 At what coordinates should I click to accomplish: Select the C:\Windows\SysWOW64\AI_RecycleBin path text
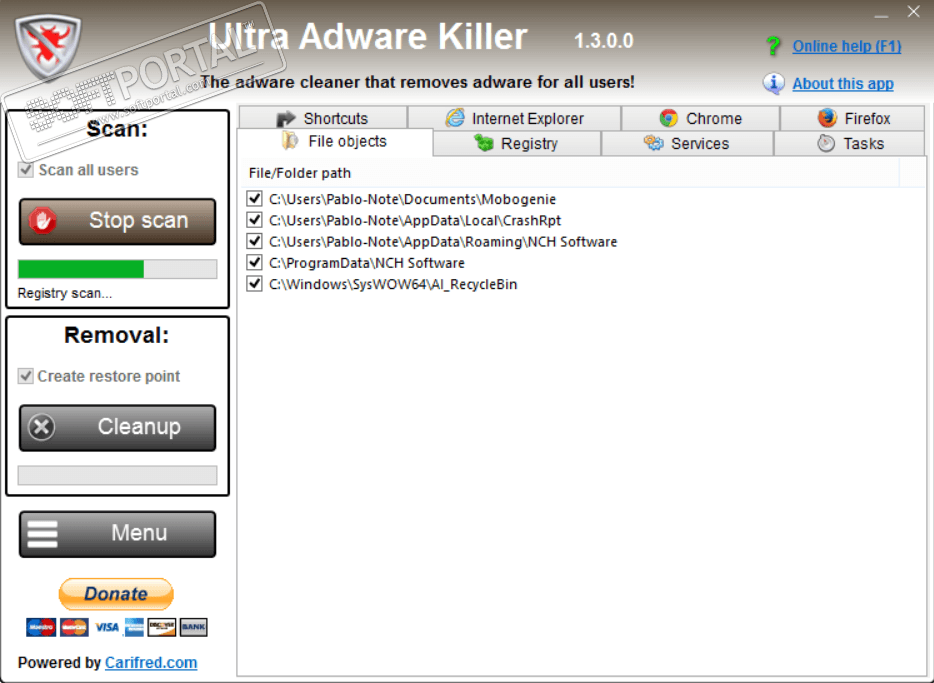pos(393,284)
